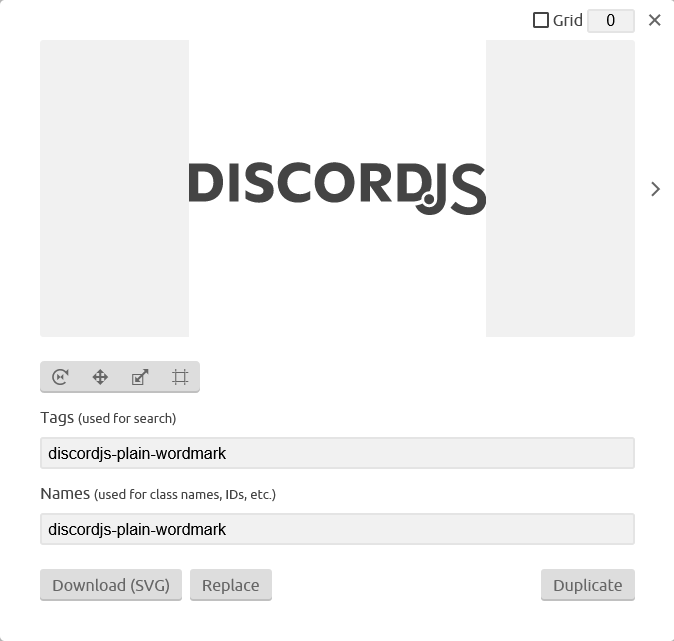674x641 pixels.
Task: Click inside the Names input field
Action: pyautogui.click(x=337, y=529)
